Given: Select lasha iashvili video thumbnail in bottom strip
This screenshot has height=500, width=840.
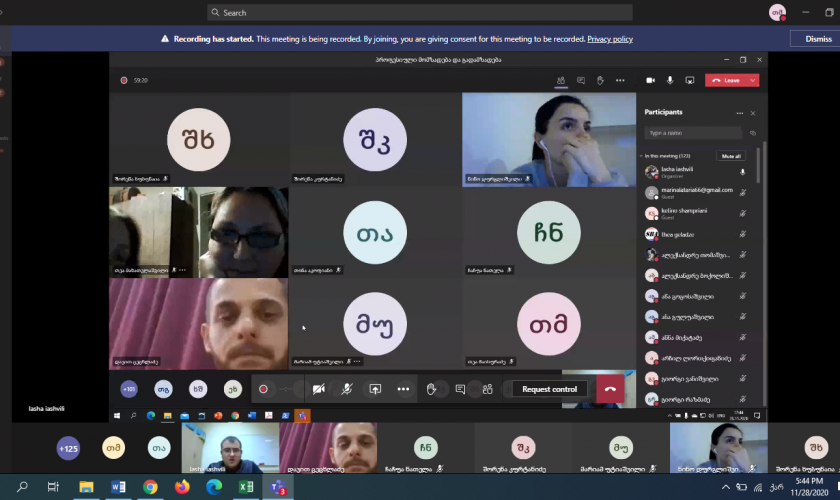Looking at the screenshot, I should tap(230, 447).
